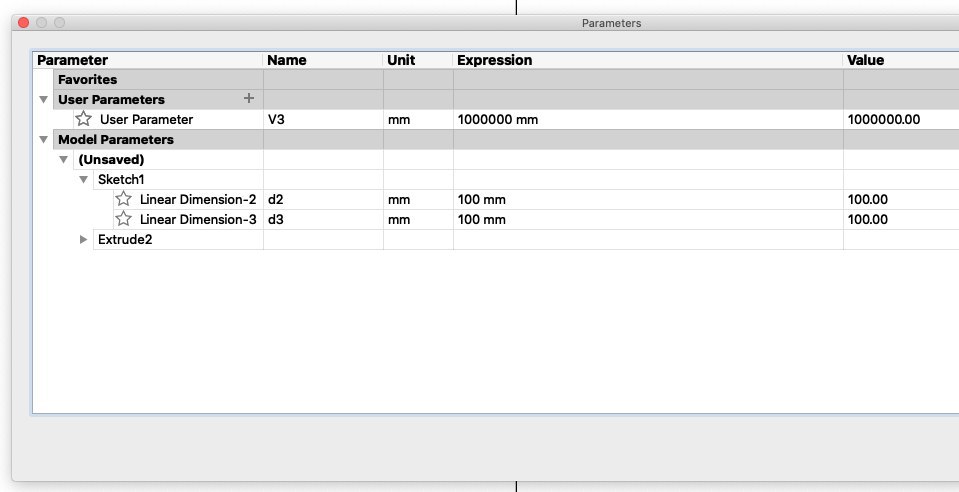Click the mm unit cell of d2
The width and height of the screenshot is (959, 492).
[x=418, y=199]
